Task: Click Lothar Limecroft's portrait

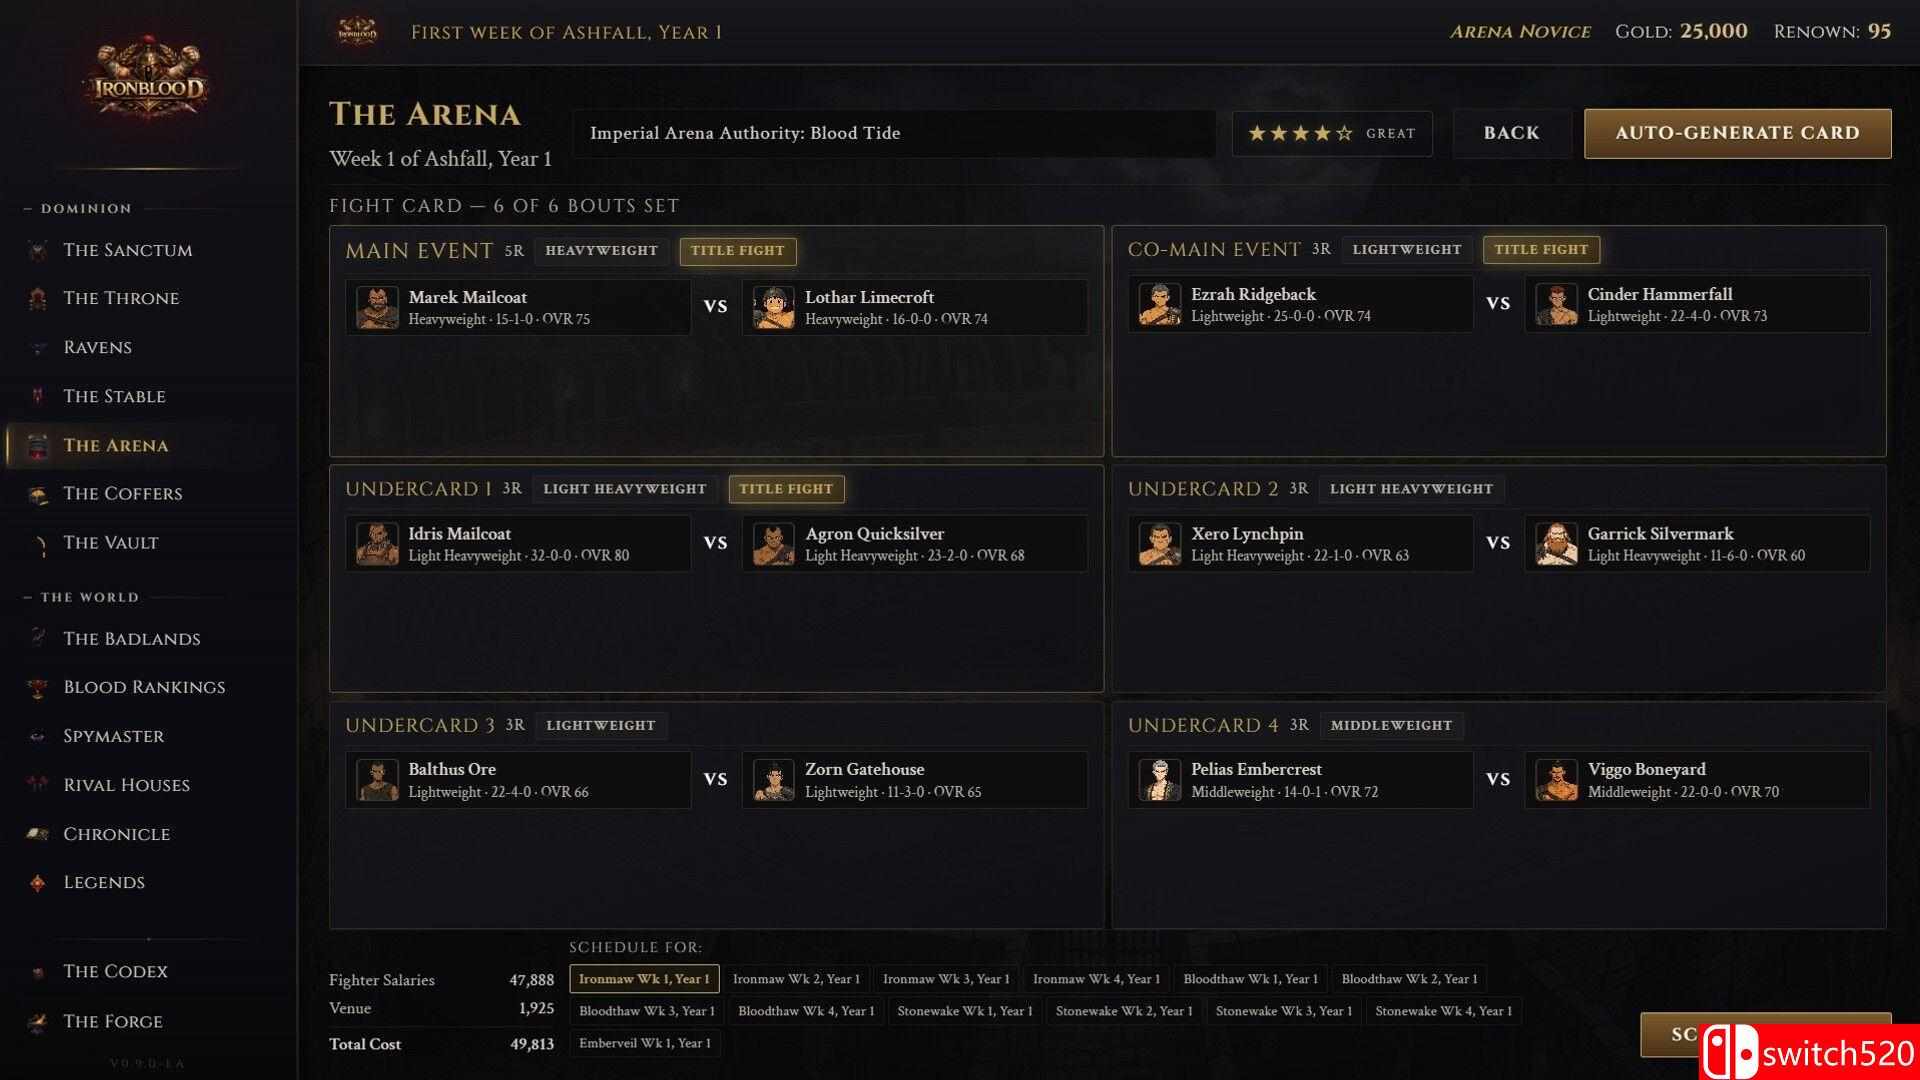Action: [774, 307]
